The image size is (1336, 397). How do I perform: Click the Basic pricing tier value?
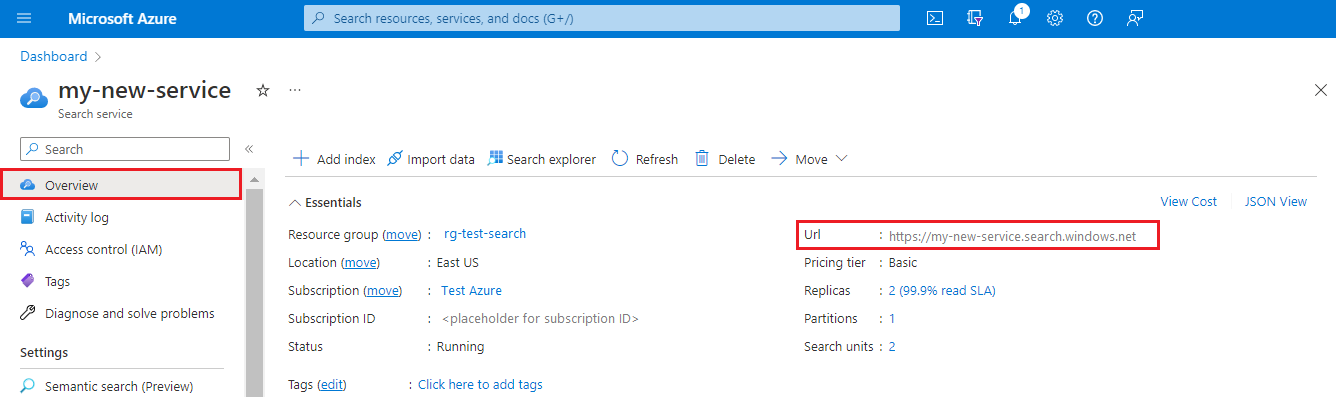(x=903, y=262)
